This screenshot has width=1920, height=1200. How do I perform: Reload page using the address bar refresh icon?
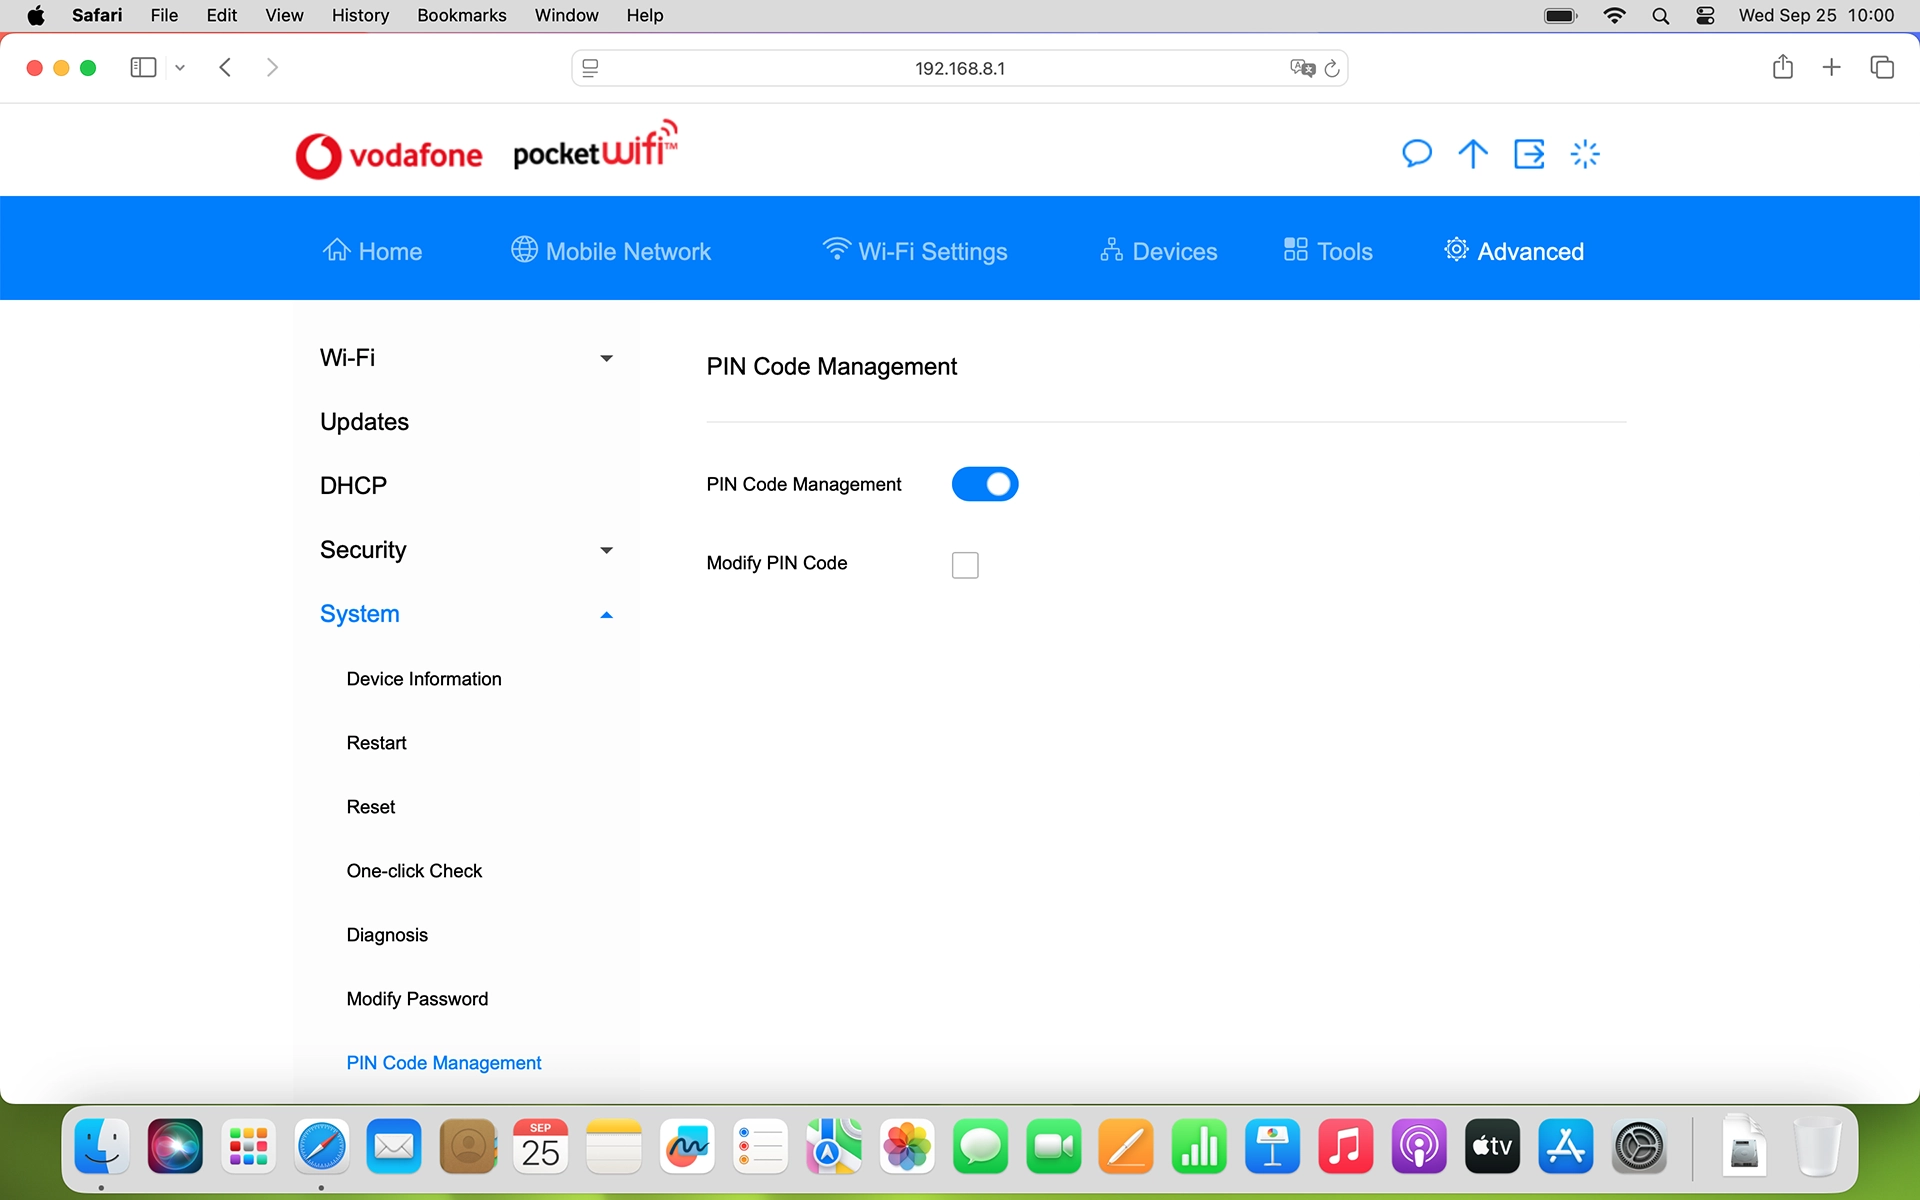tap(1332, 68)
